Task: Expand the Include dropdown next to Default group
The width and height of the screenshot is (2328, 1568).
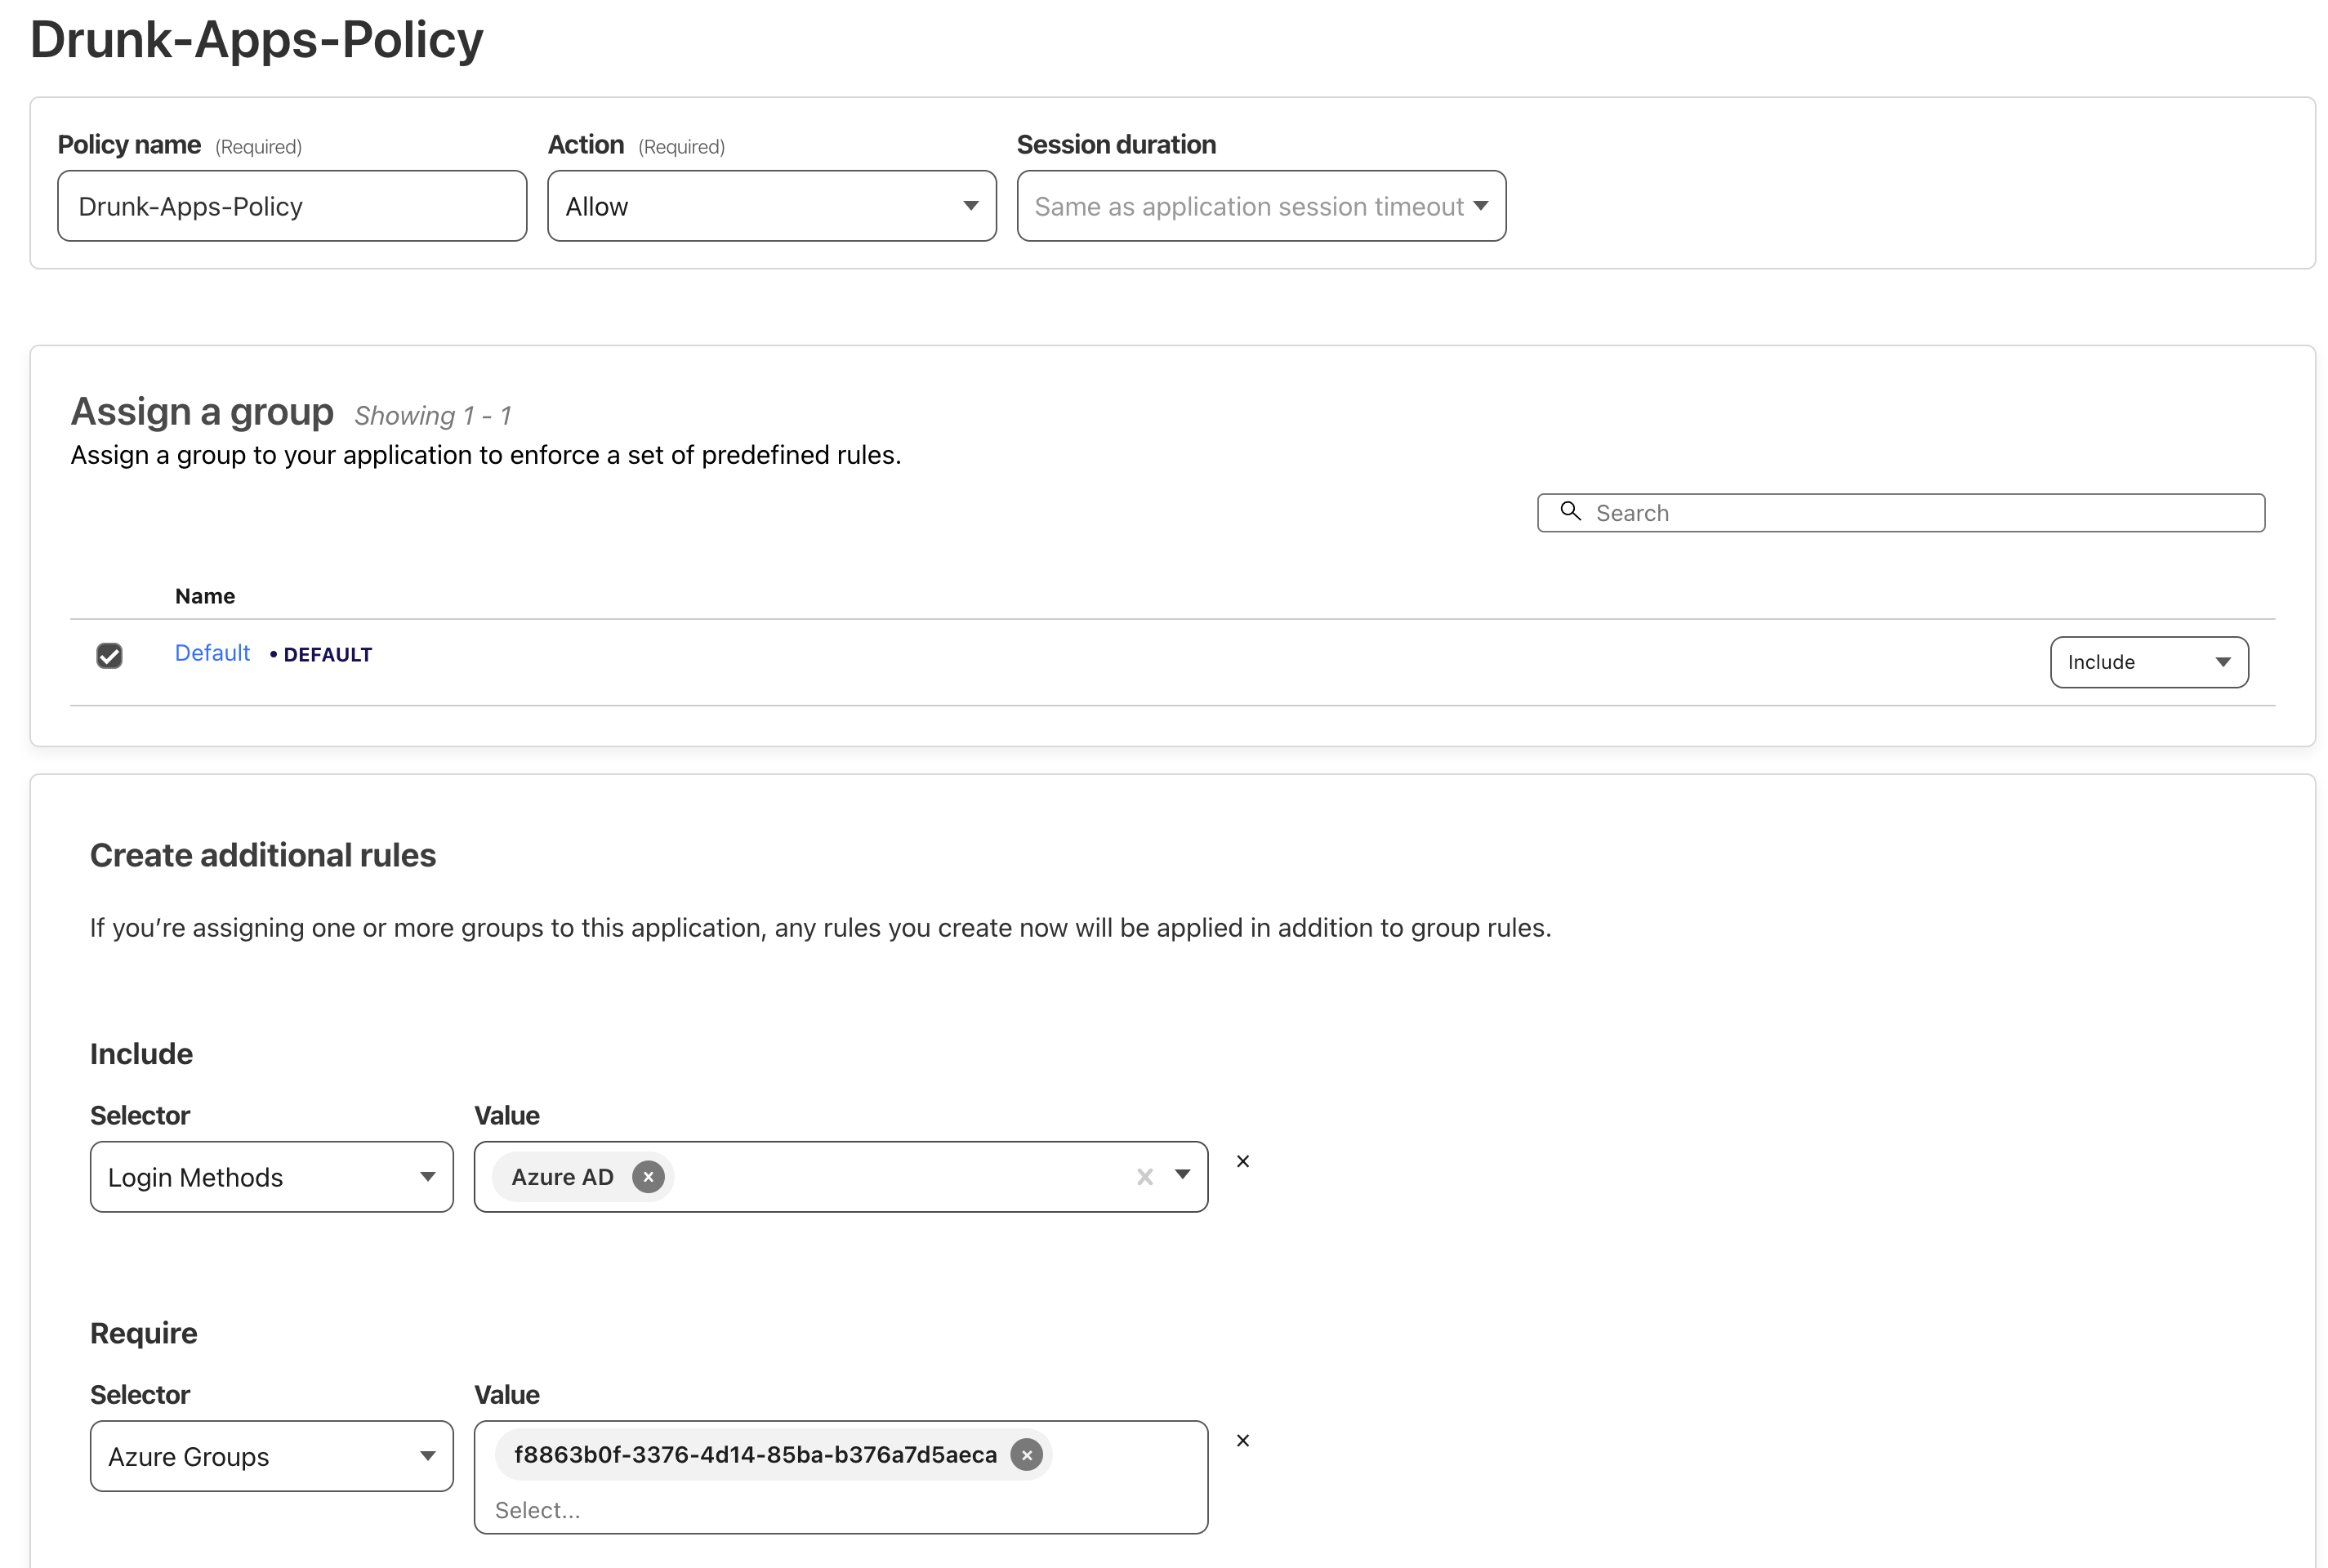Action: click(2147, 660)
